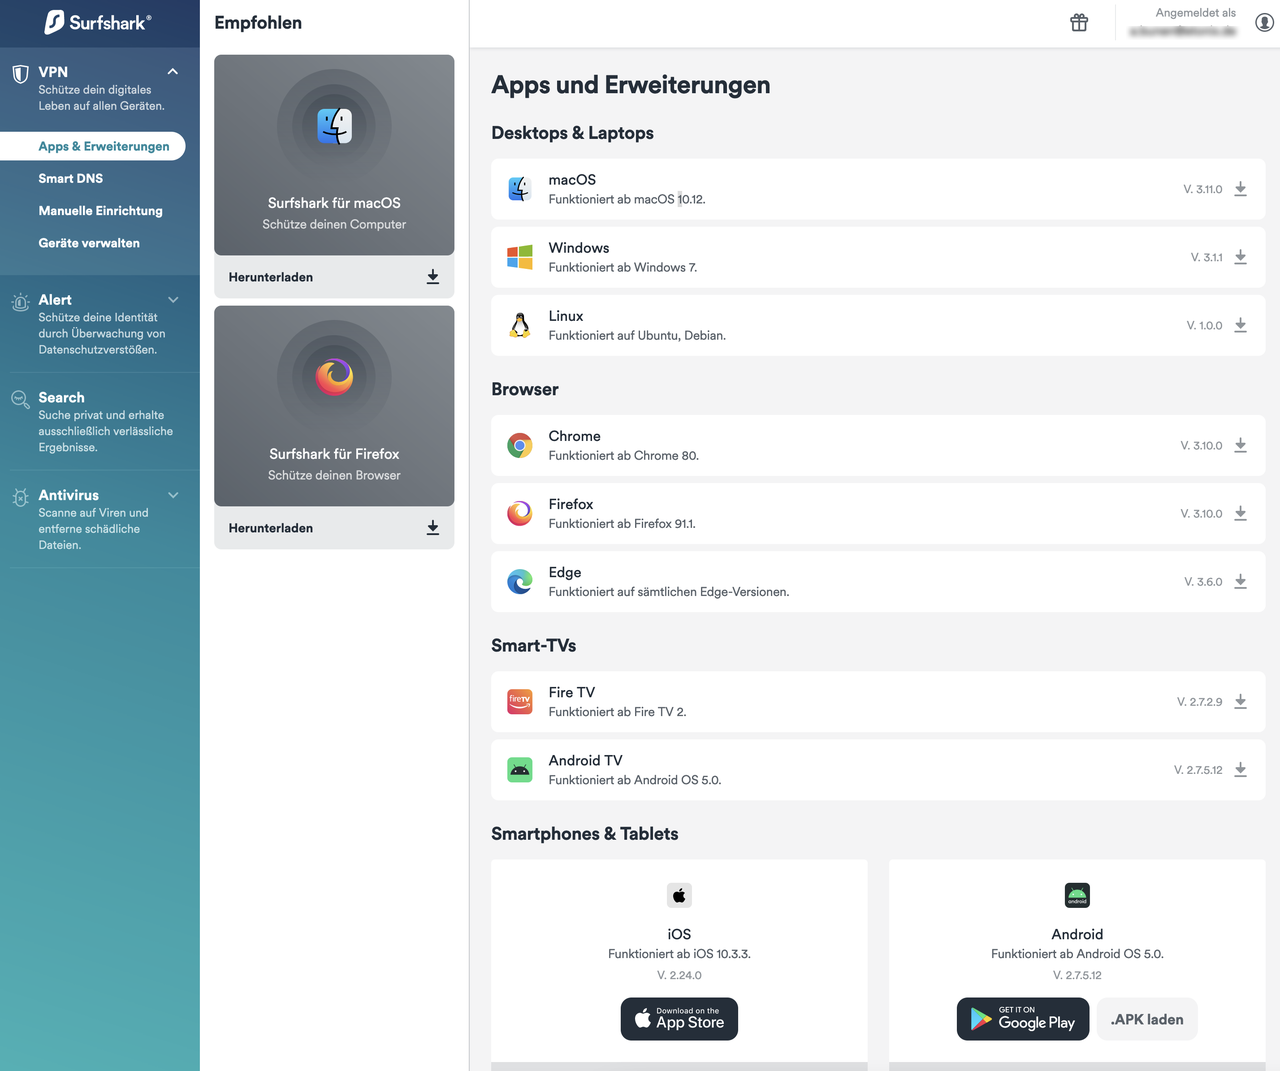This screenshot has width=1280, height=1071.
Task: Click text Funktioniert ab Firefox 91.1.
Action: tap(622, 523)
